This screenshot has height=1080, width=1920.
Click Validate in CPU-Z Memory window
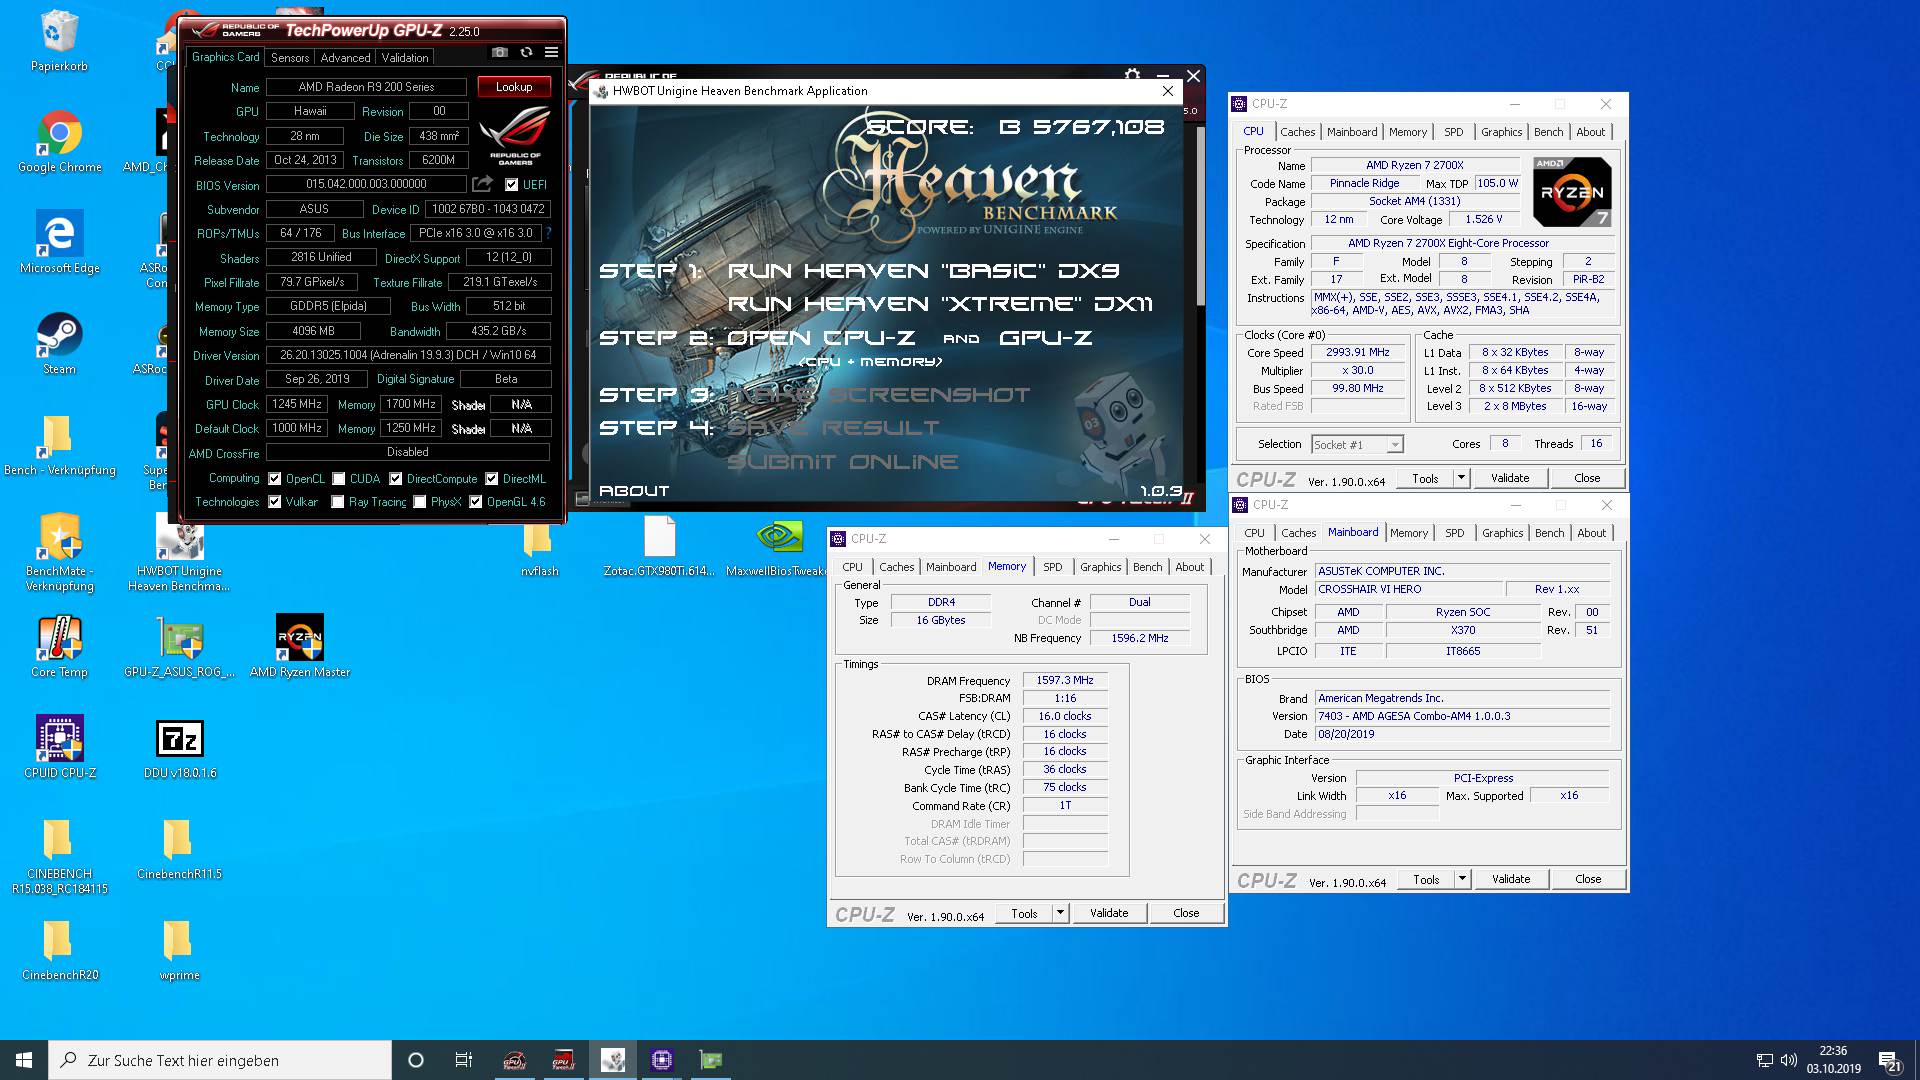coord(1109,913)
